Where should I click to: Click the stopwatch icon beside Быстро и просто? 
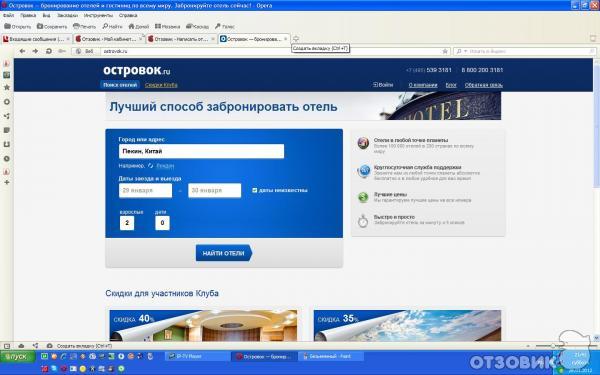[x=363, y=221]
